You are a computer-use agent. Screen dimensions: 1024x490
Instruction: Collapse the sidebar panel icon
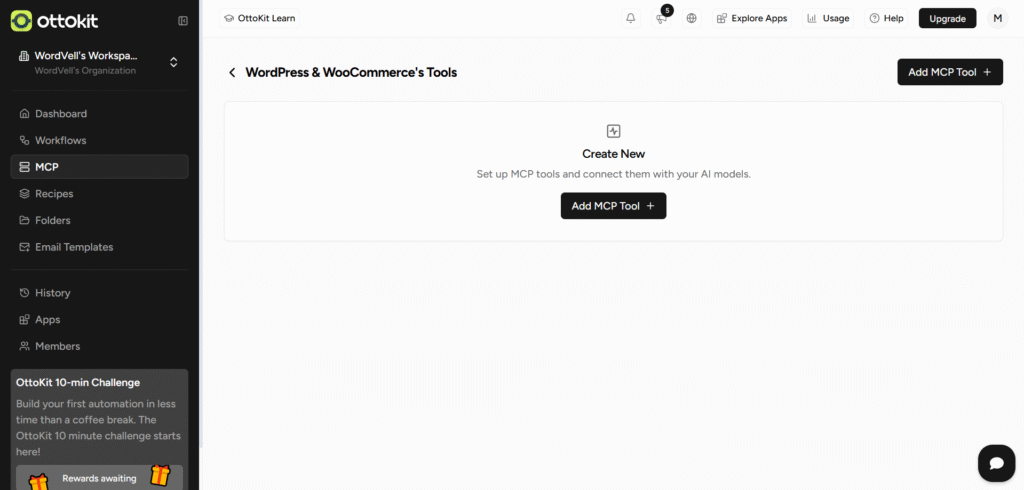[183, 21]
